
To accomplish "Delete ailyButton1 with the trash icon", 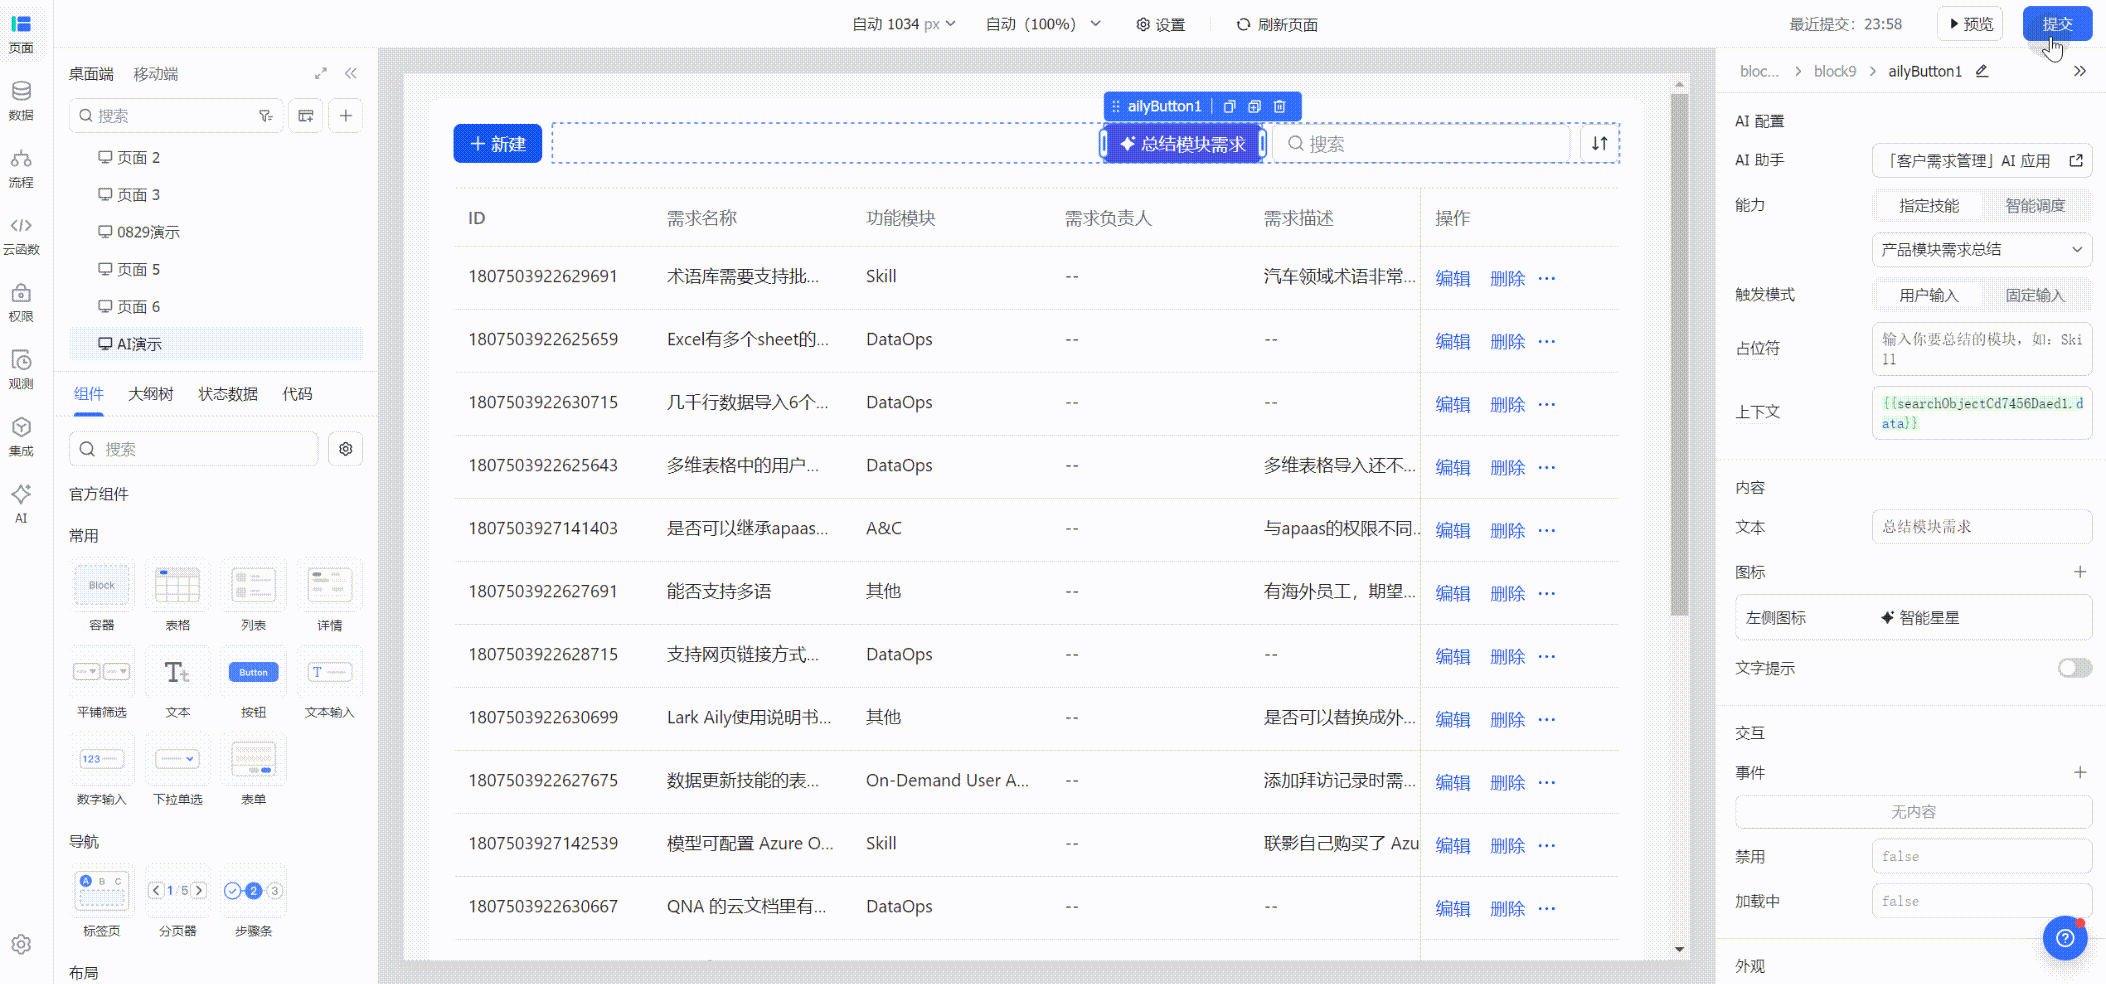I will click(1280, 106).
